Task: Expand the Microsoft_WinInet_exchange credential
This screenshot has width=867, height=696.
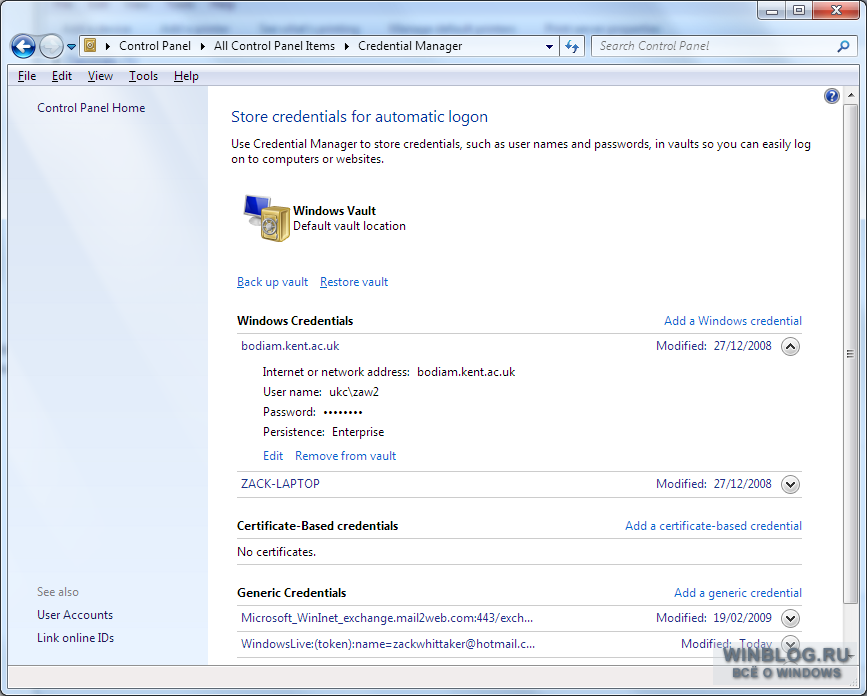Action: pos(790,619)
